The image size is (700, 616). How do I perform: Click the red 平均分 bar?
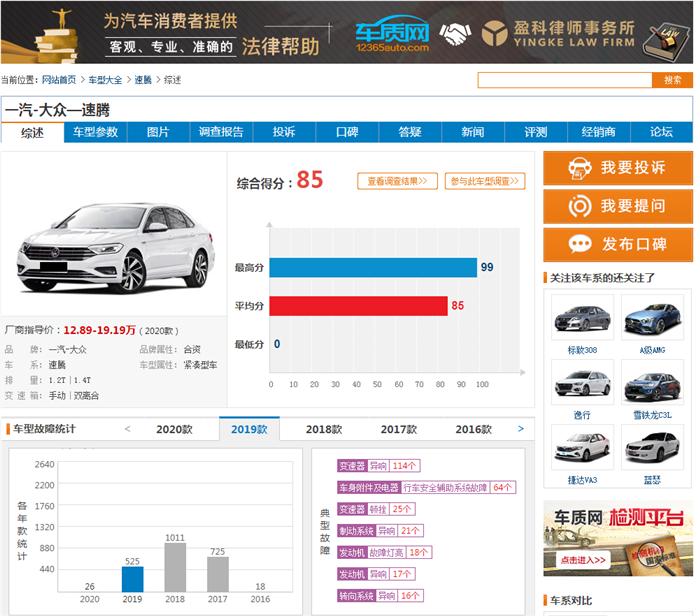(358, 306)
